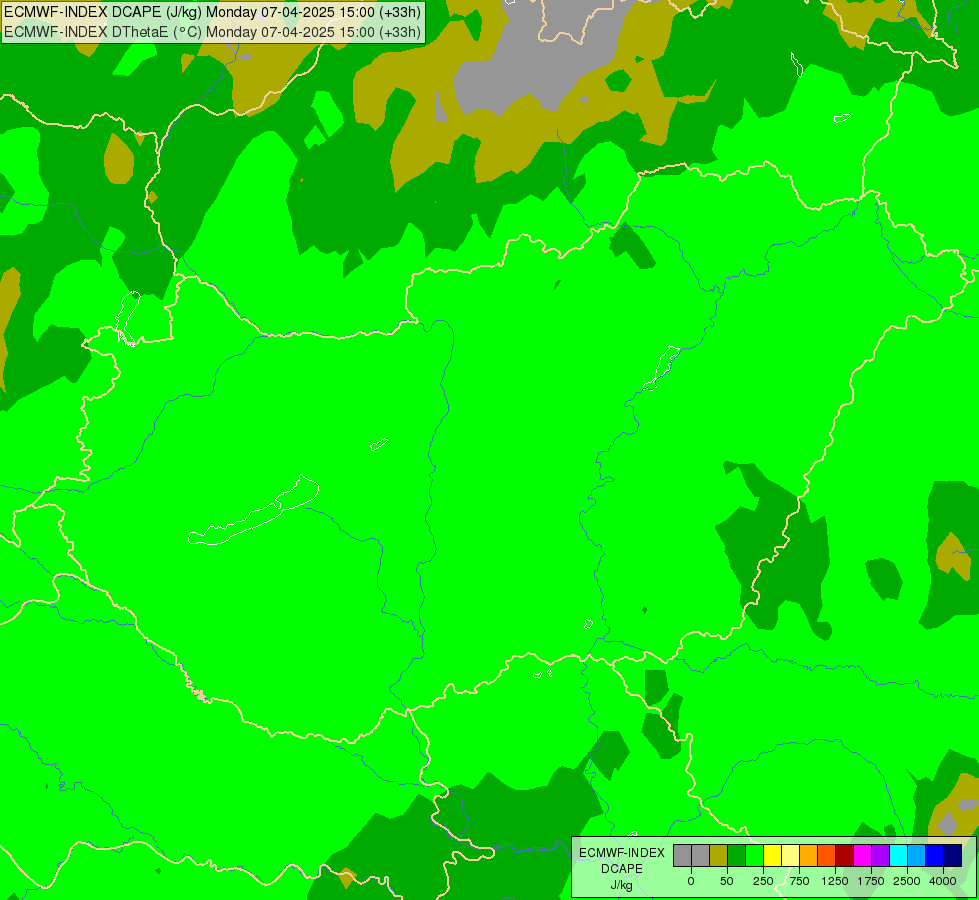Click the medium blue legend swatch
The image size is (979, 900).
point(935,855)
